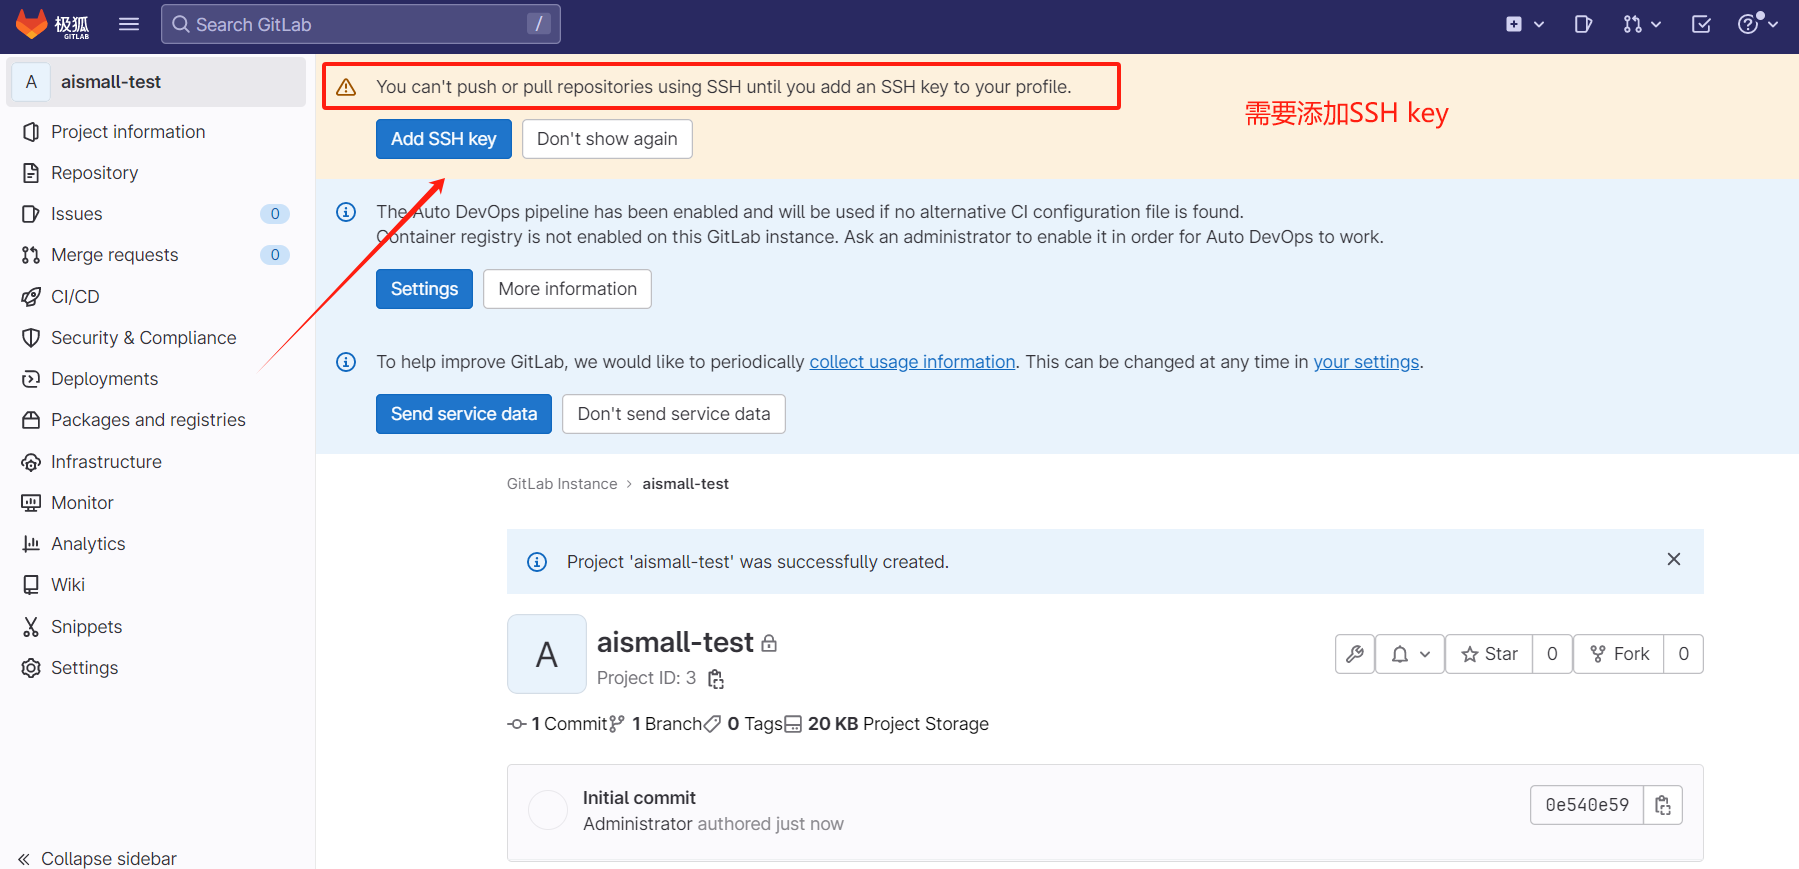The width and height of the screenshot is (1799, 869).
Task: Click the Merge requests count badge 0
Action: pyautogui.click(x=275, y=255)
